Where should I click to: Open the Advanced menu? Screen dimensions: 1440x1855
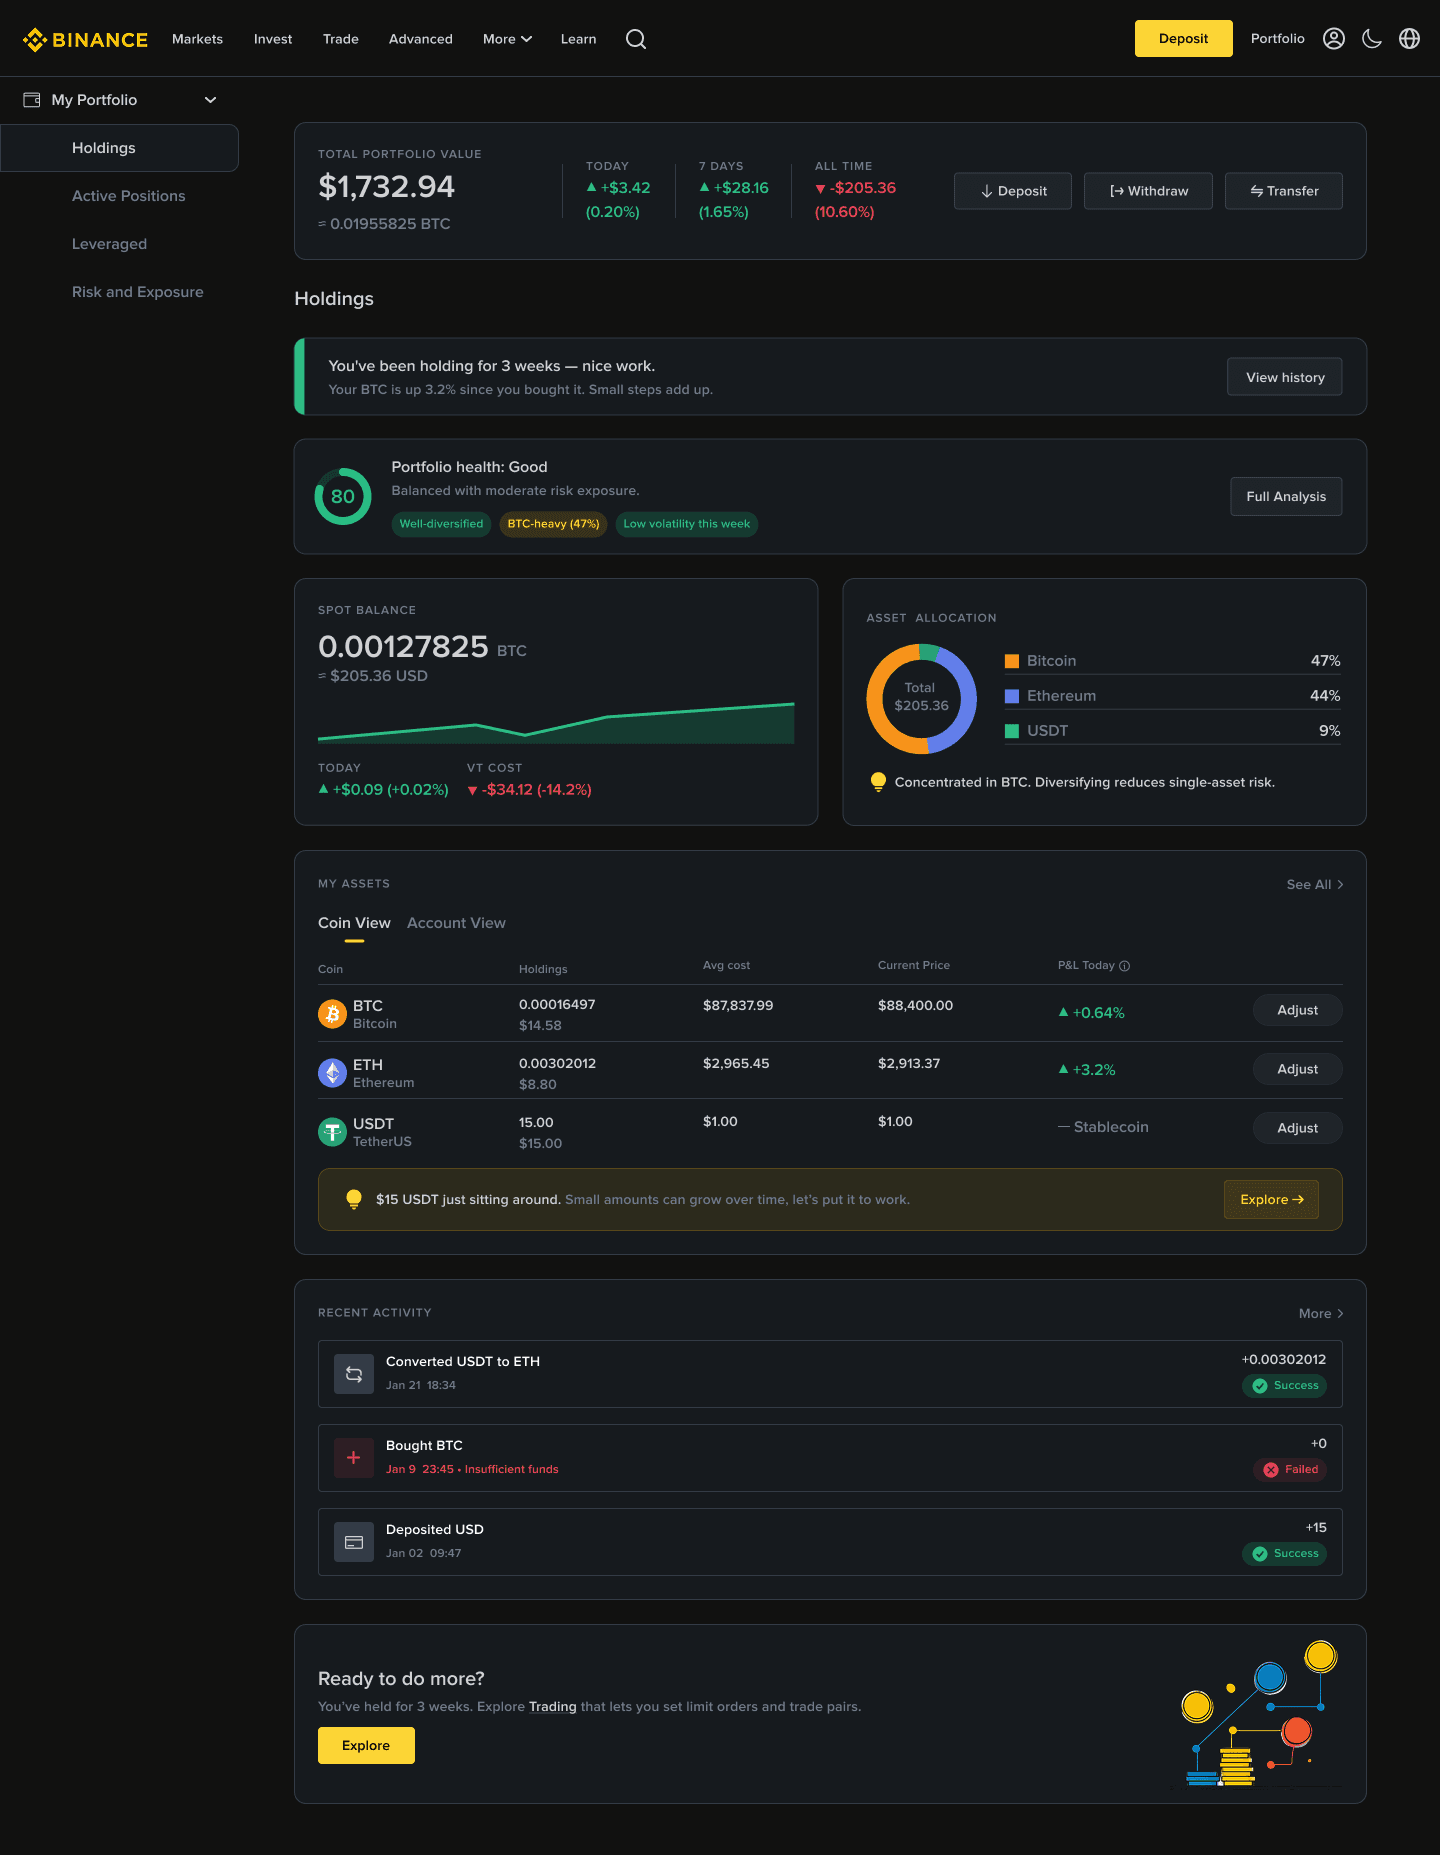point(421,39)
